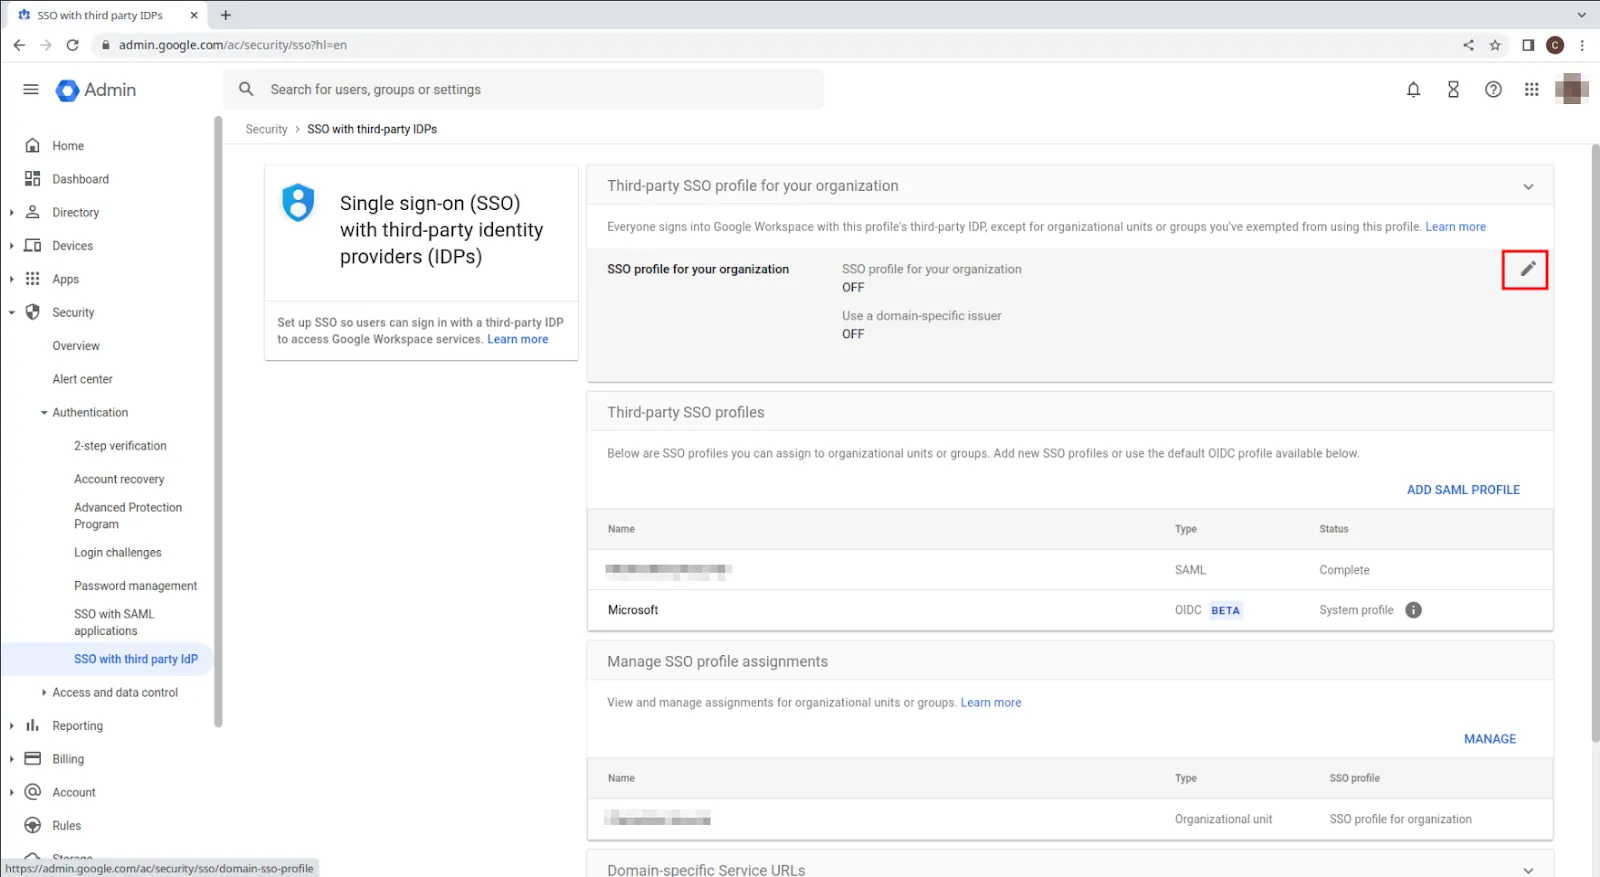Expand the Apps menu arrow
1600x877 pixels.
[x=11, y=279]
